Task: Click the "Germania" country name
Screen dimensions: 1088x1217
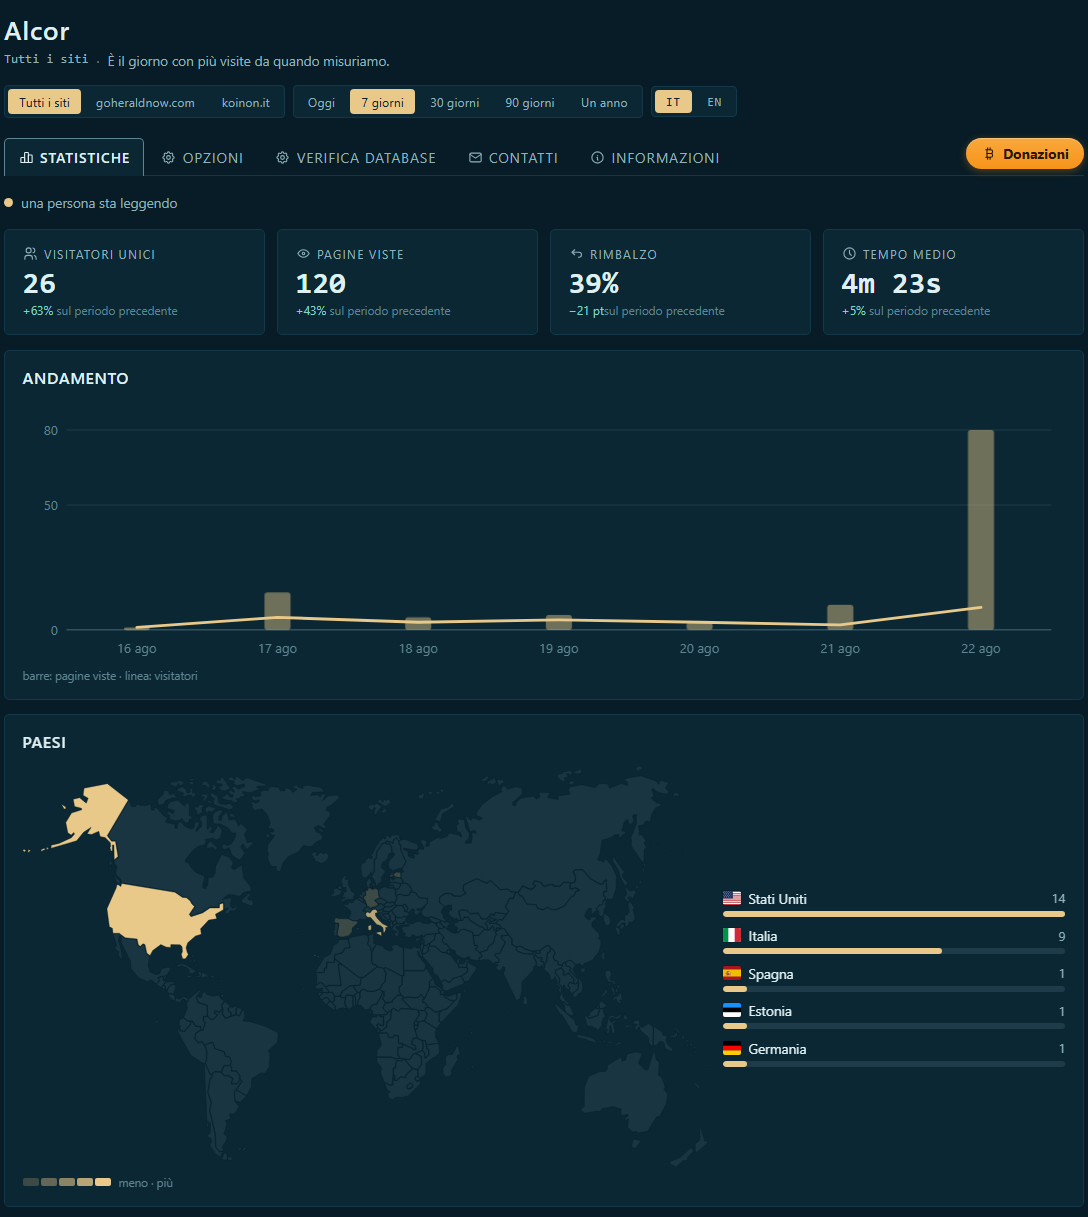Action: click(777, 1049)
